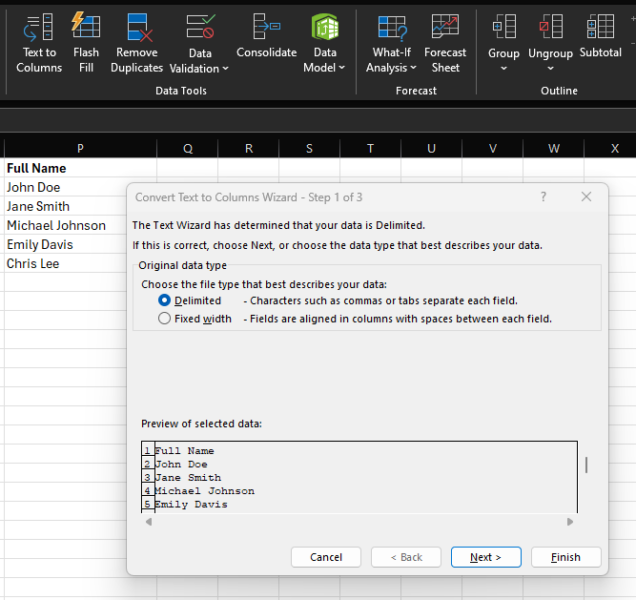Click the preview's right scroll arrow
Screen dimensions: 636x600
tap(570, 521)
